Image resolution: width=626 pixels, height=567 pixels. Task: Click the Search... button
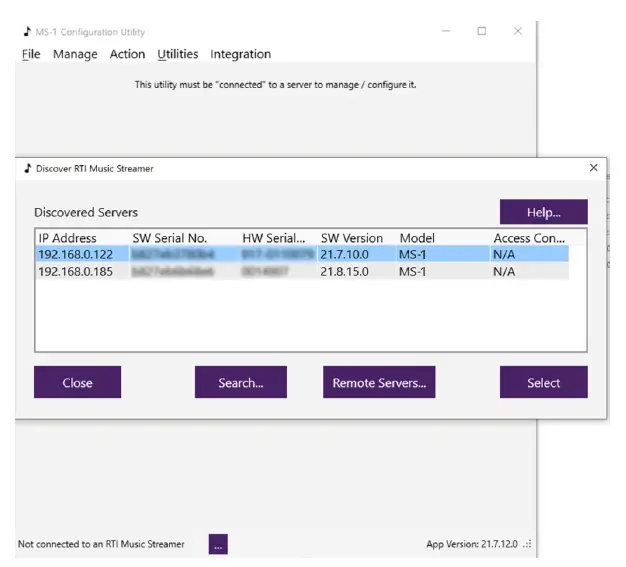(x=240, y=382)
